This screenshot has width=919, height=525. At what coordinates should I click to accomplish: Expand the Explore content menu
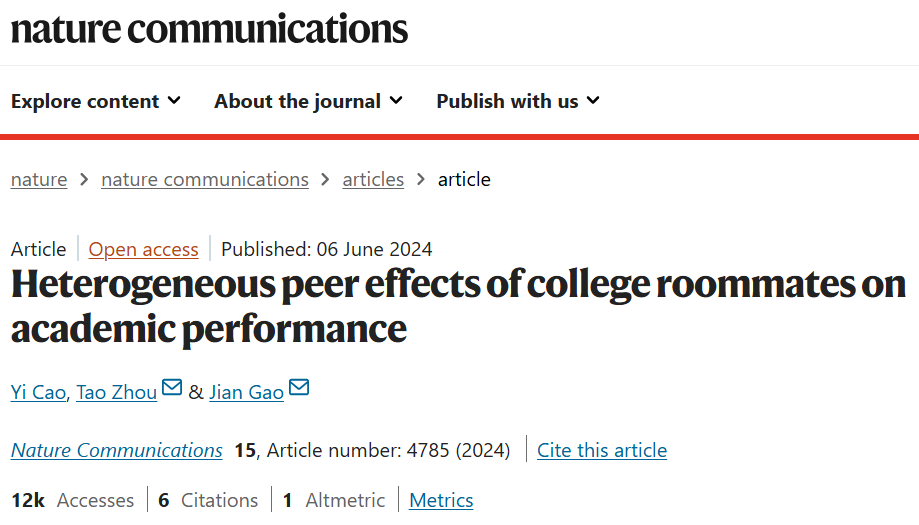tap(96, 101)
